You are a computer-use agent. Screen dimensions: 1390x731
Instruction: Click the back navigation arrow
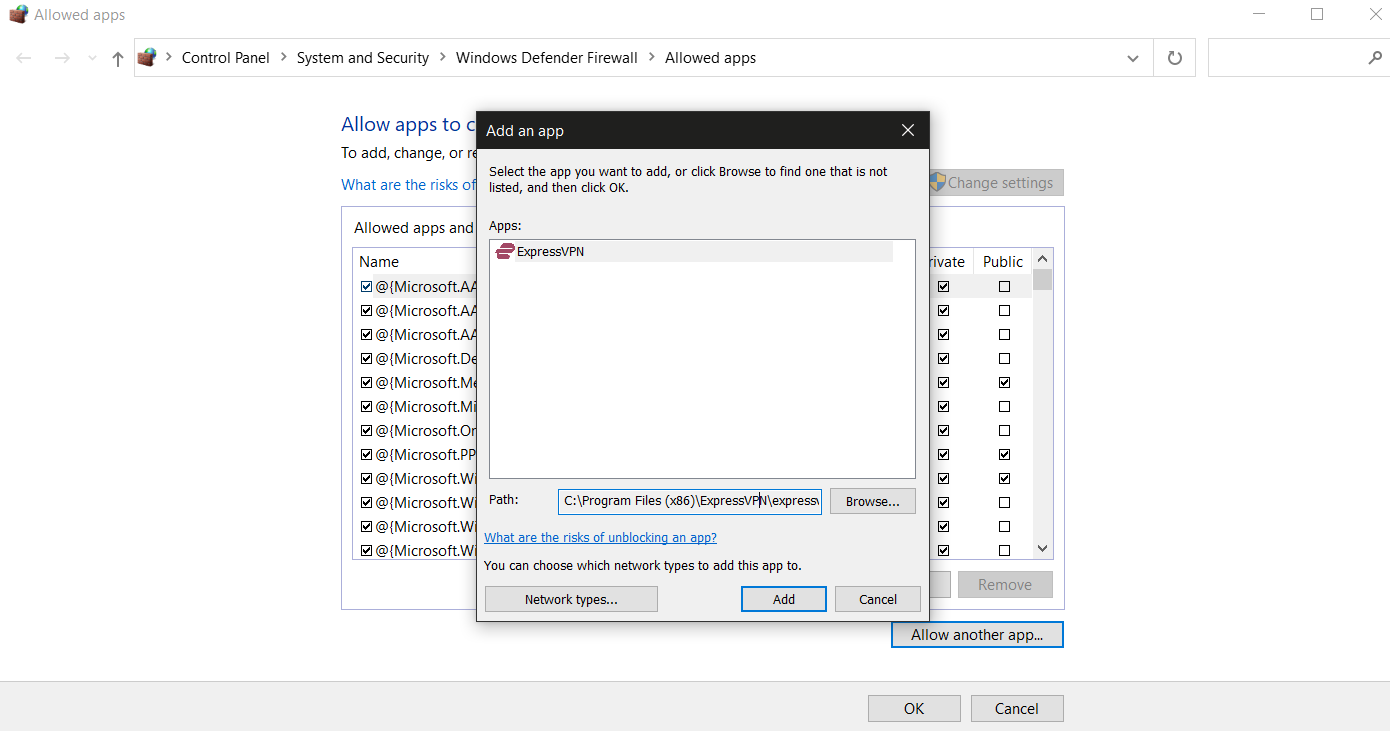coord(23,57)
